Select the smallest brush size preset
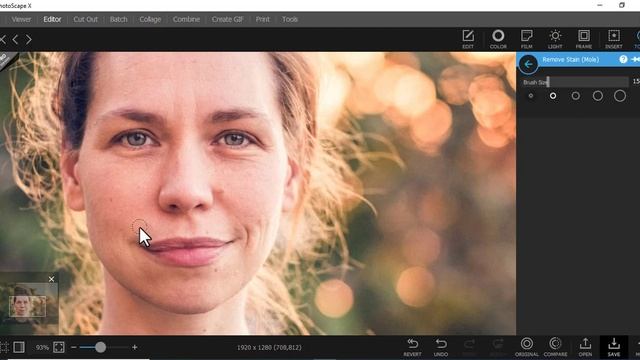 click(x=531, y=96)
